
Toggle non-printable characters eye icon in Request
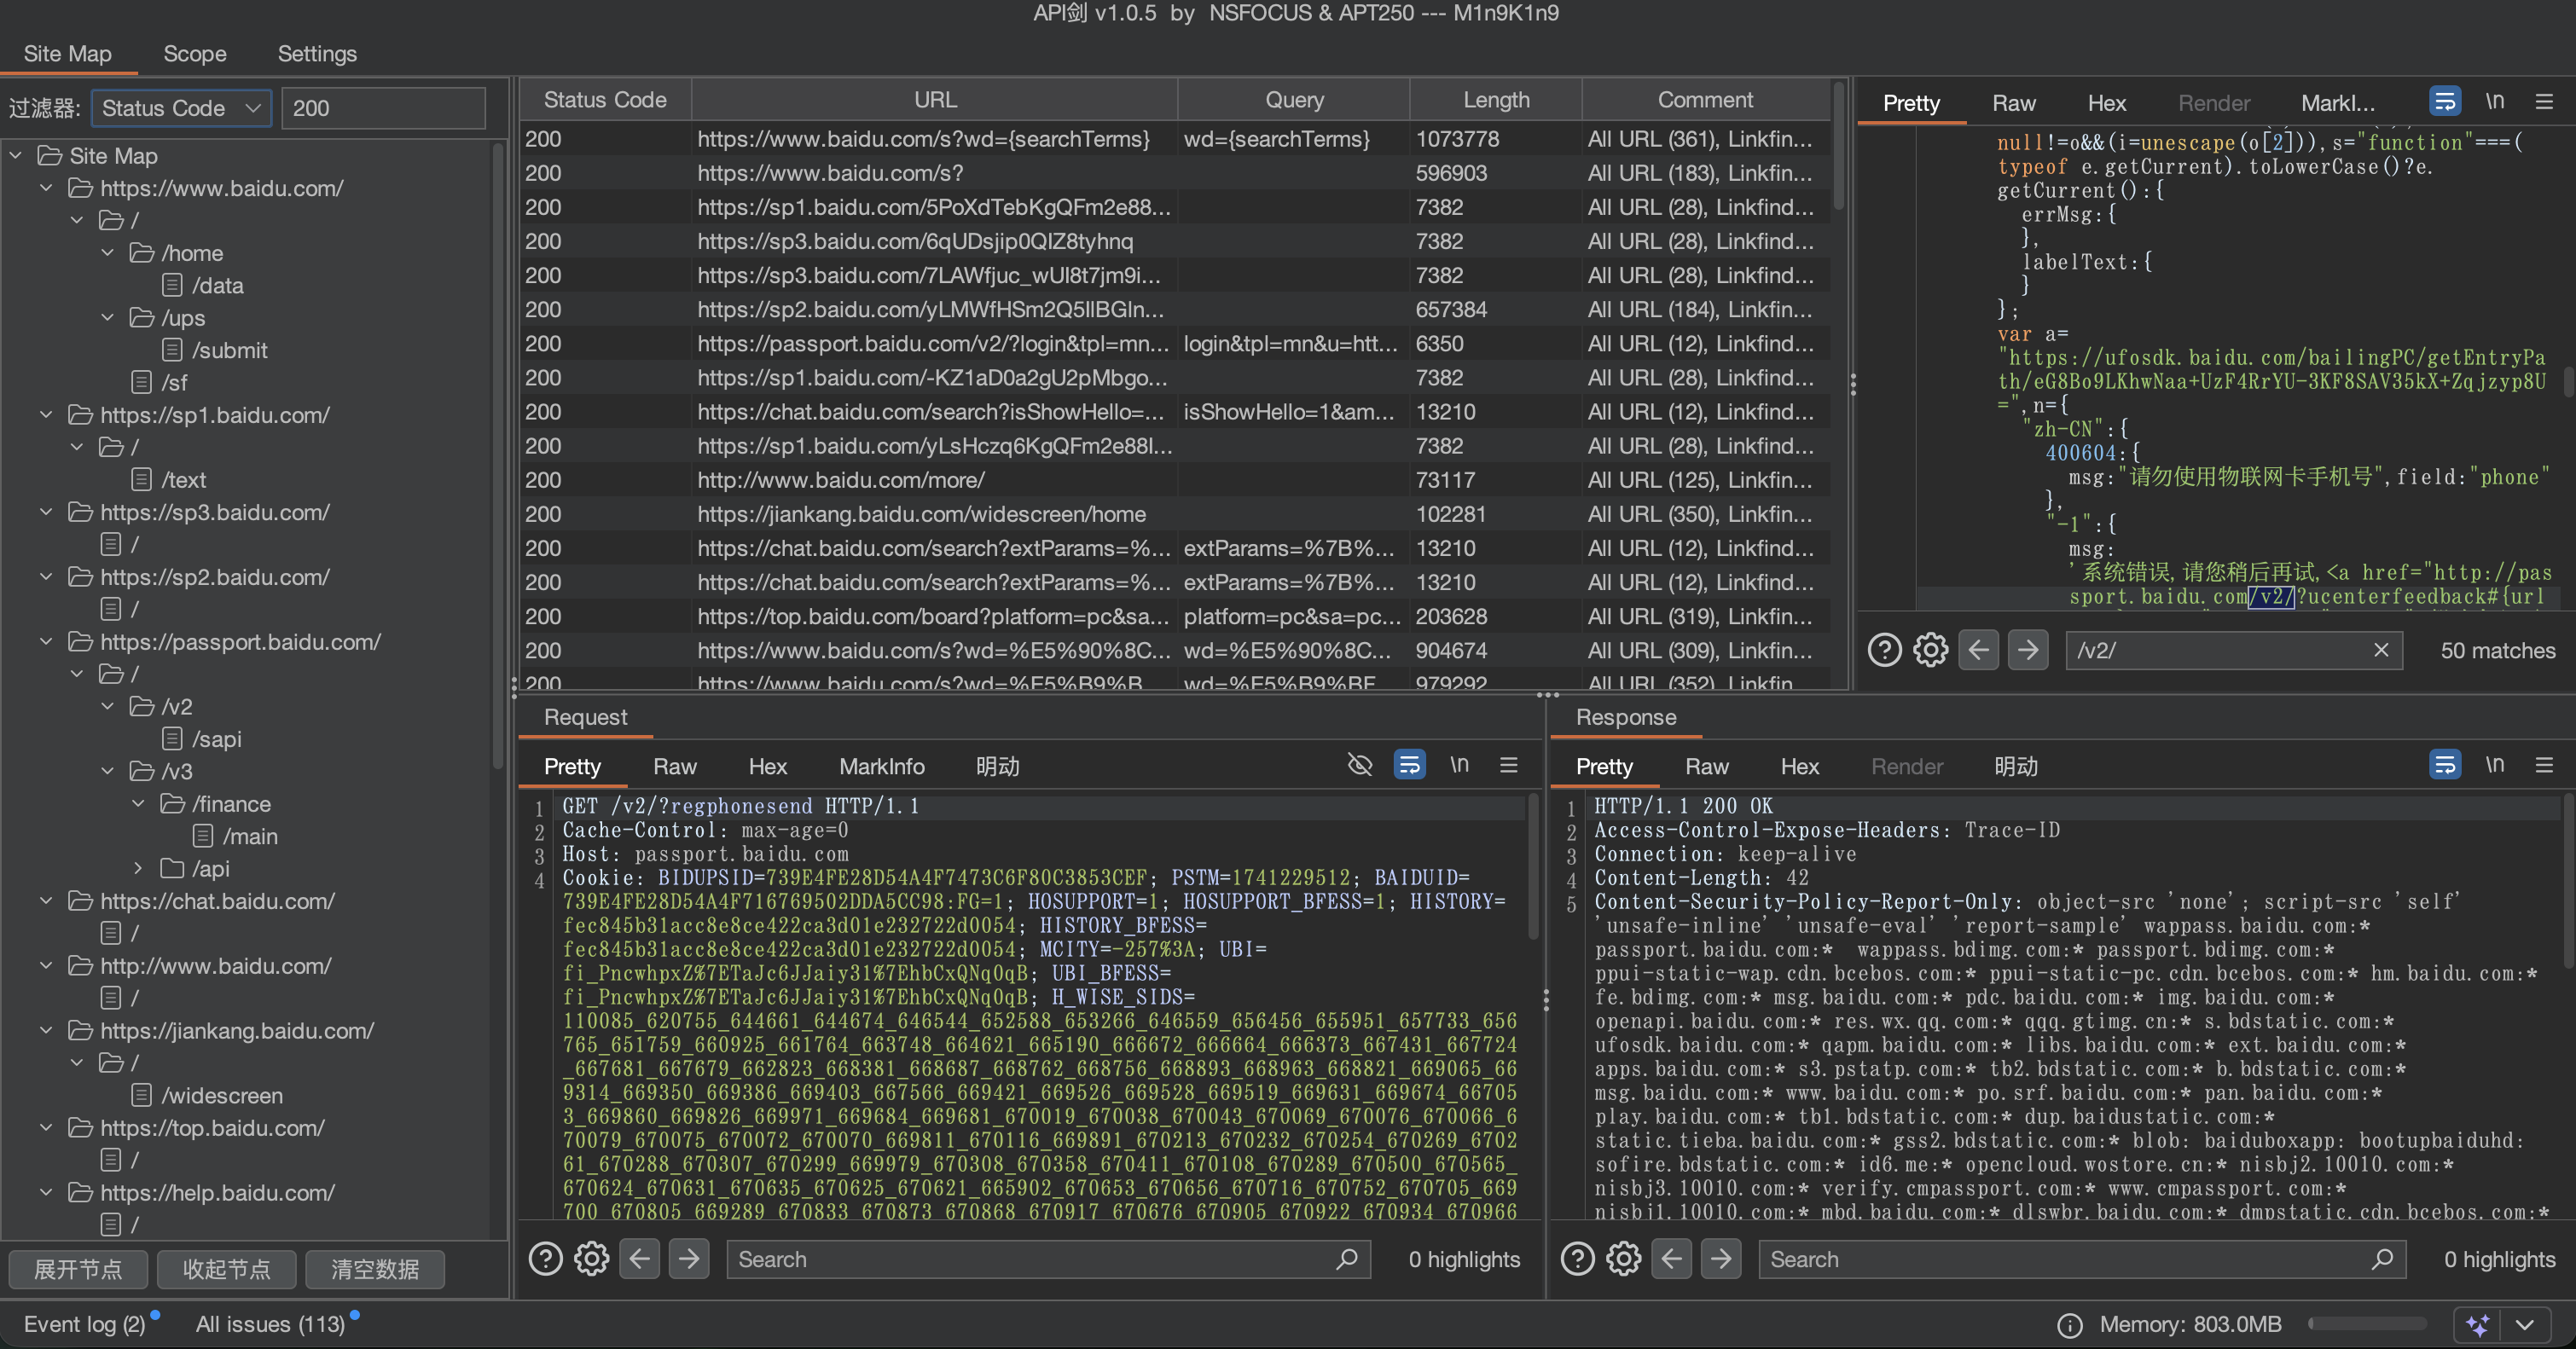(x=1359, y=765)
